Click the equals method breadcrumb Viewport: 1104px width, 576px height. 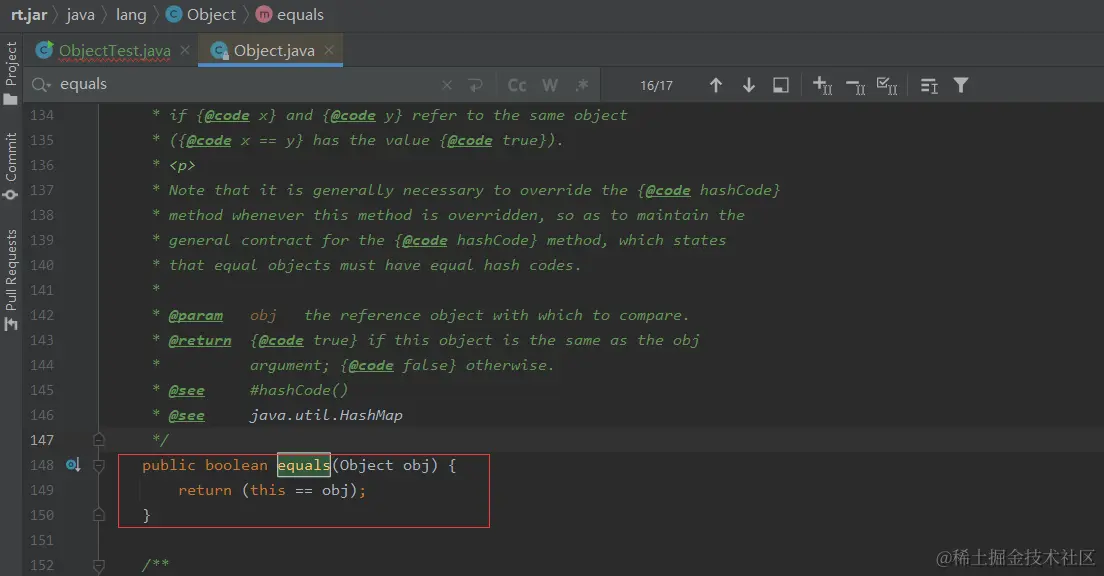coord(290,15)
